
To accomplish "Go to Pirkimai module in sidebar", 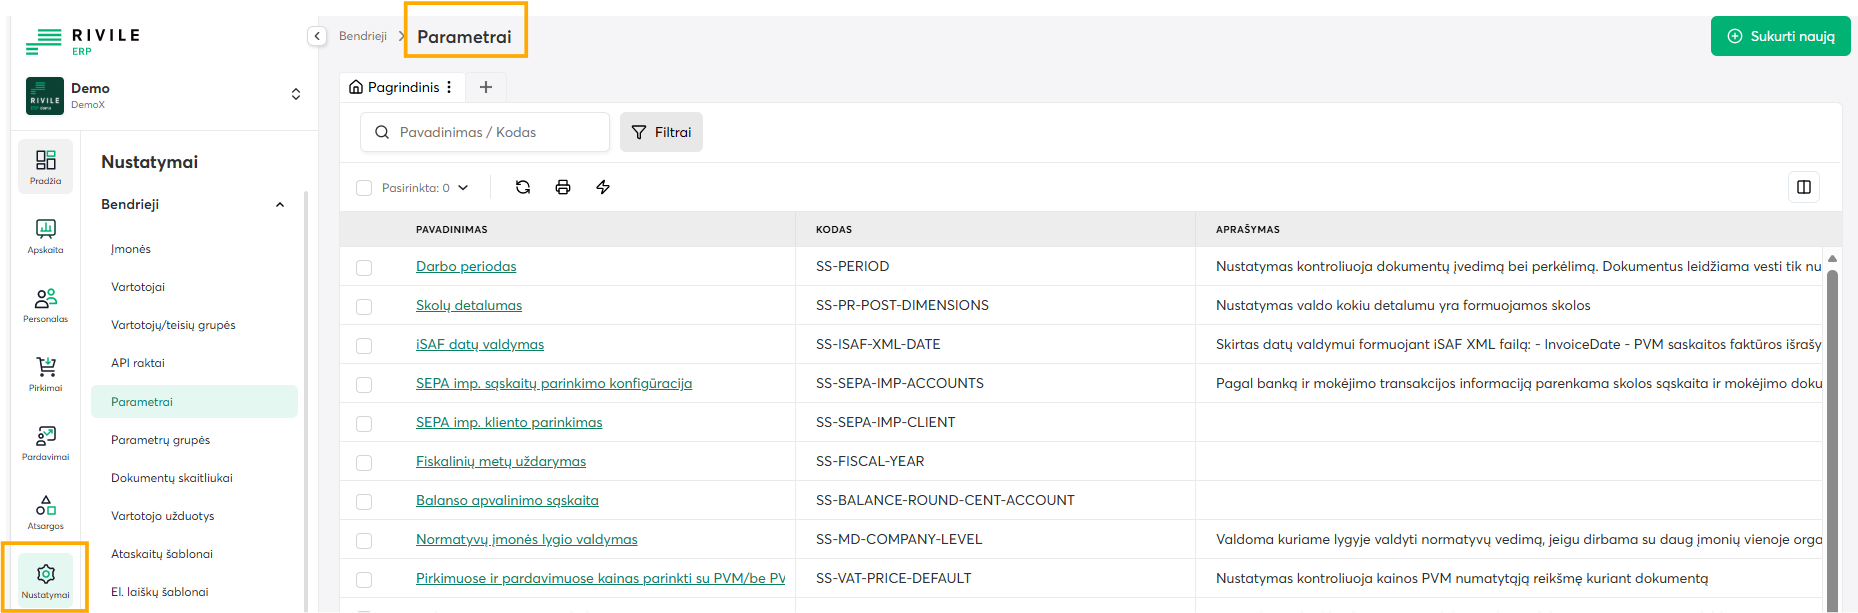I will pos(45,374).
